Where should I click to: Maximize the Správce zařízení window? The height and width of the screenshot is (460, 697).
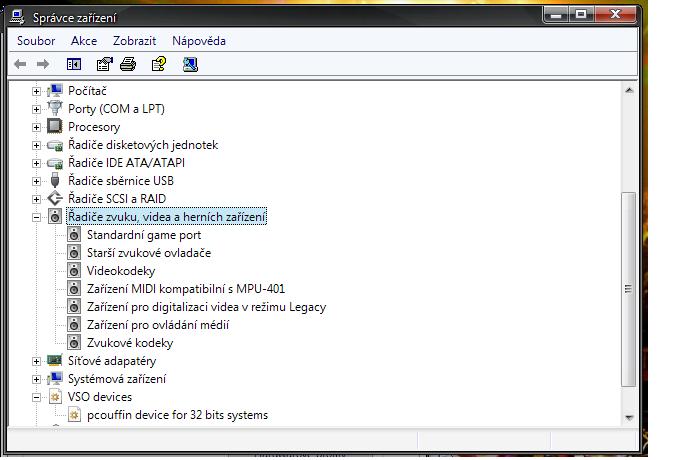pyautogui.click(x=581, y=15)
